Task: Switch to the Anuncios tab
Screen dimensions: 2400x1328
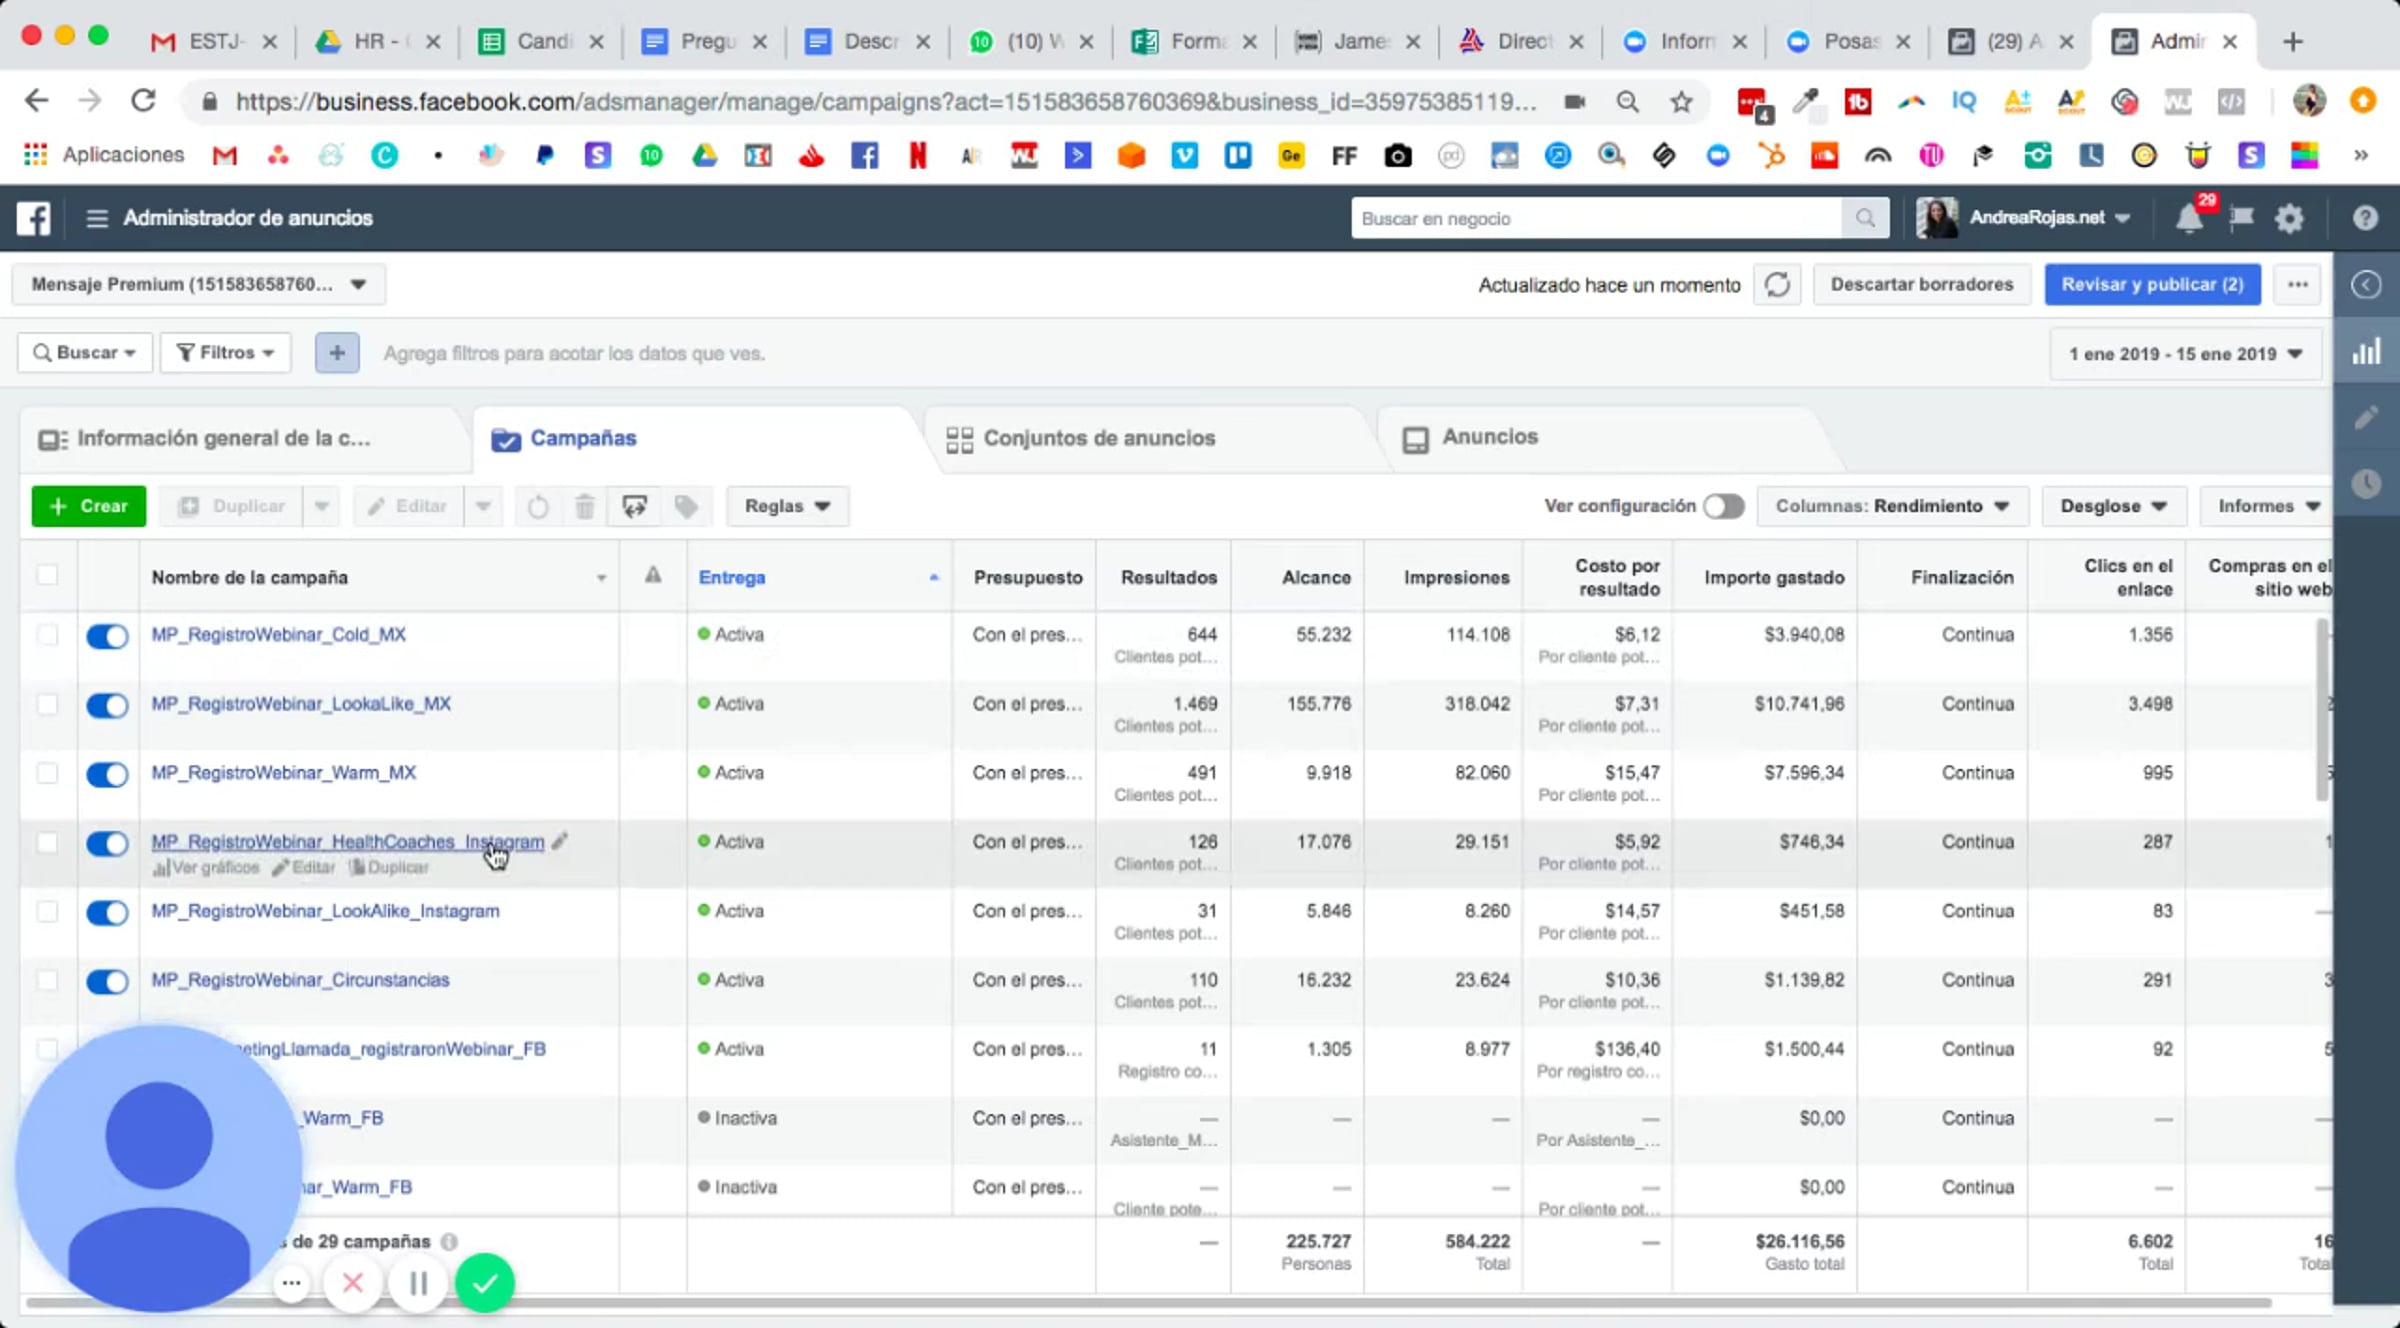Action: (1488, 437)
